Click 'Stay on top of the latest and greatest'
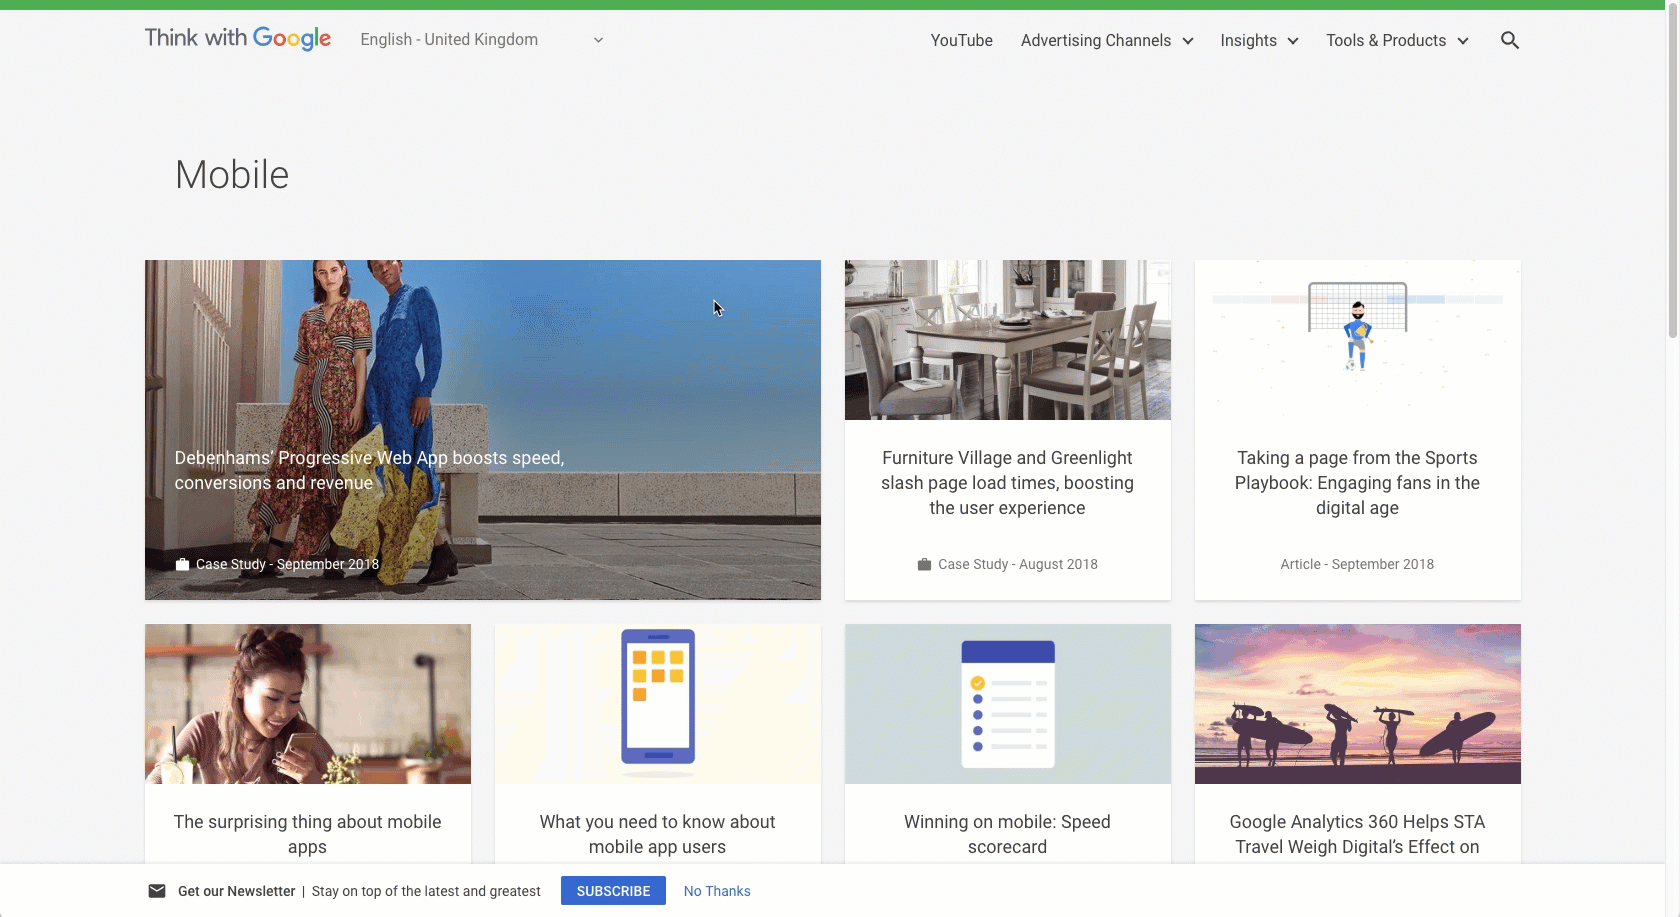This screenshot has height=917, width=1680. pos(426,891)
